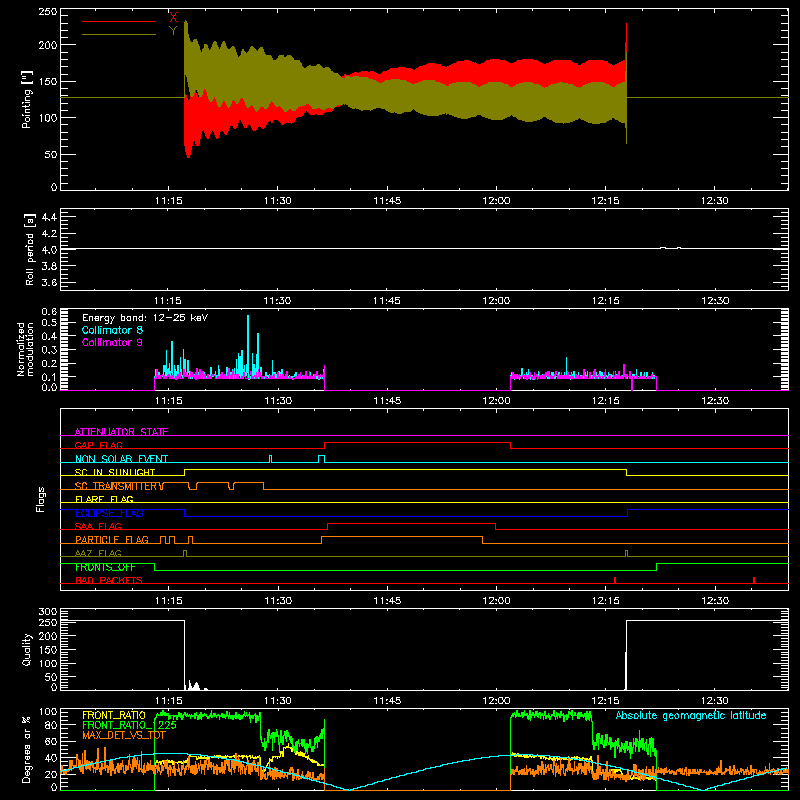Click the olive Y legend line
The height and width of the screenshot is (800, 800).
118,34
